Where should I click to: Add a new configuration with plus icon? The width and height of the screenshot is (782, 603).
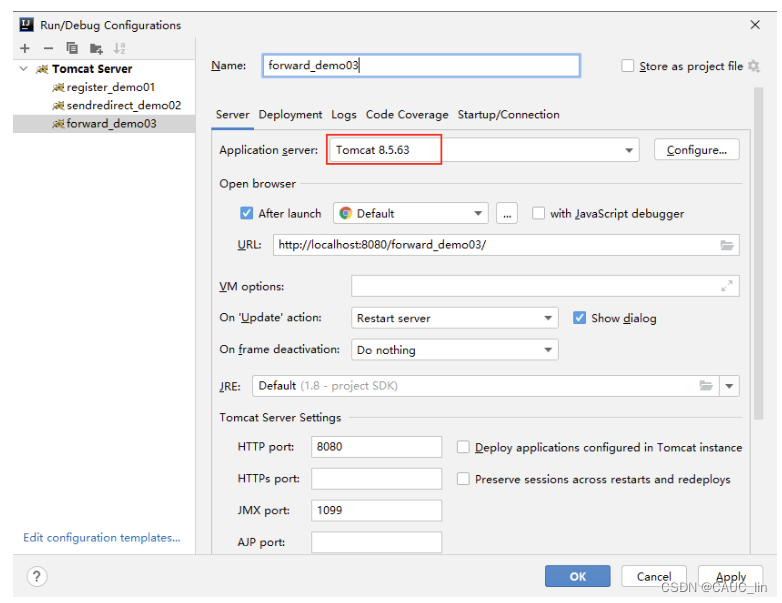(25, 48)
